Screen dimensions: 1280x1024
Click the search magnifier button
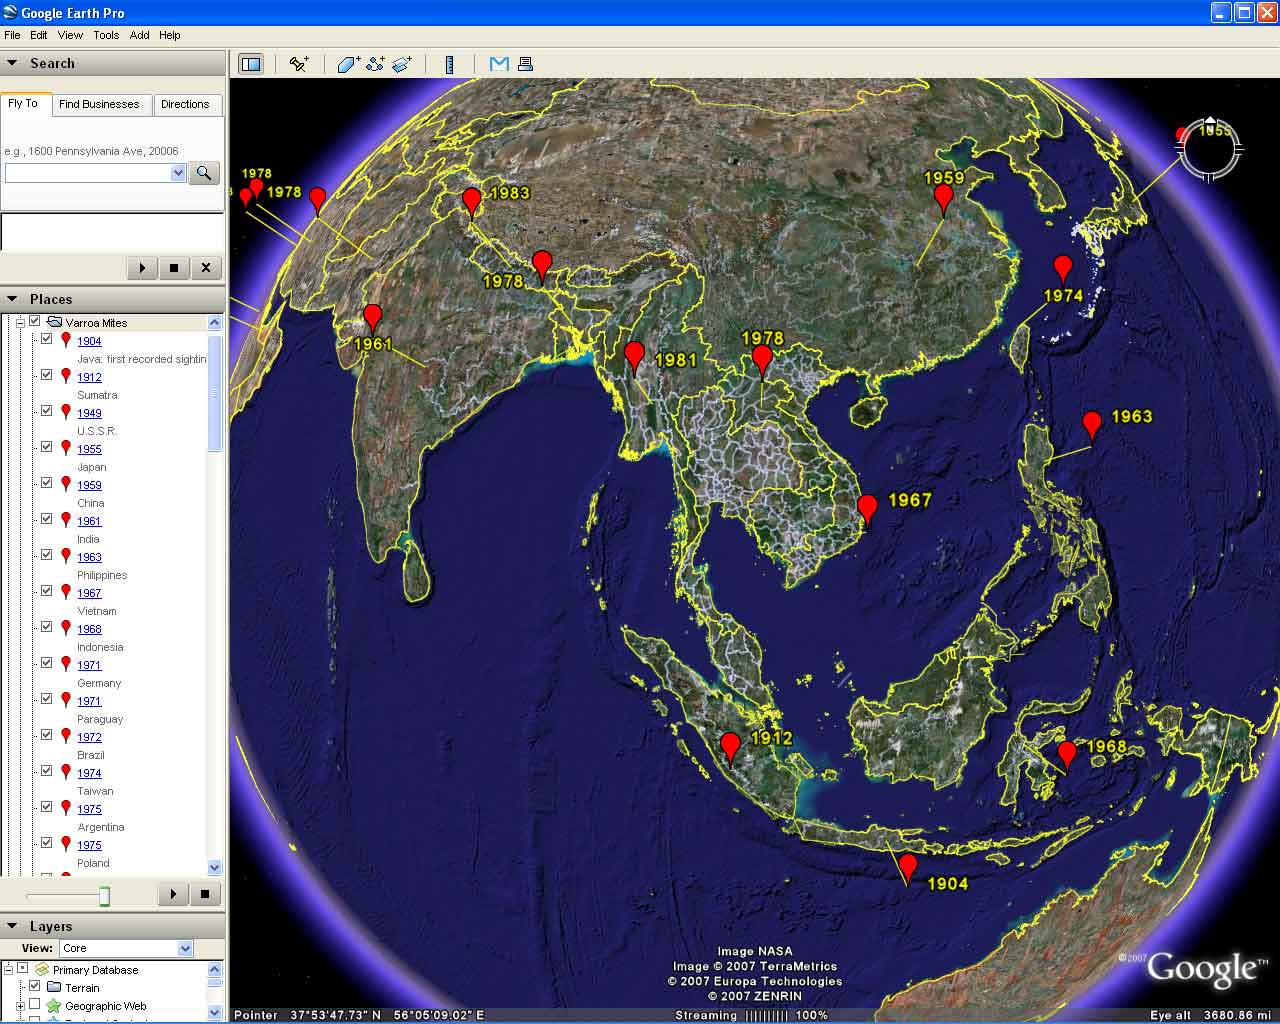[204, 173]
